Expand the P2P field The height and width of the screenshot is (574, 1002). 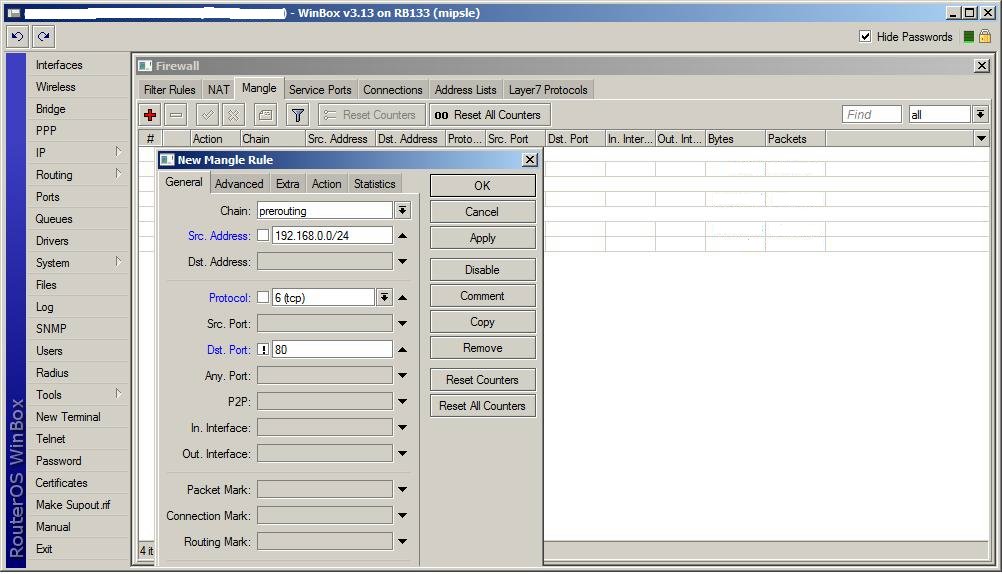pyautogui.click(x=402, y=401)
